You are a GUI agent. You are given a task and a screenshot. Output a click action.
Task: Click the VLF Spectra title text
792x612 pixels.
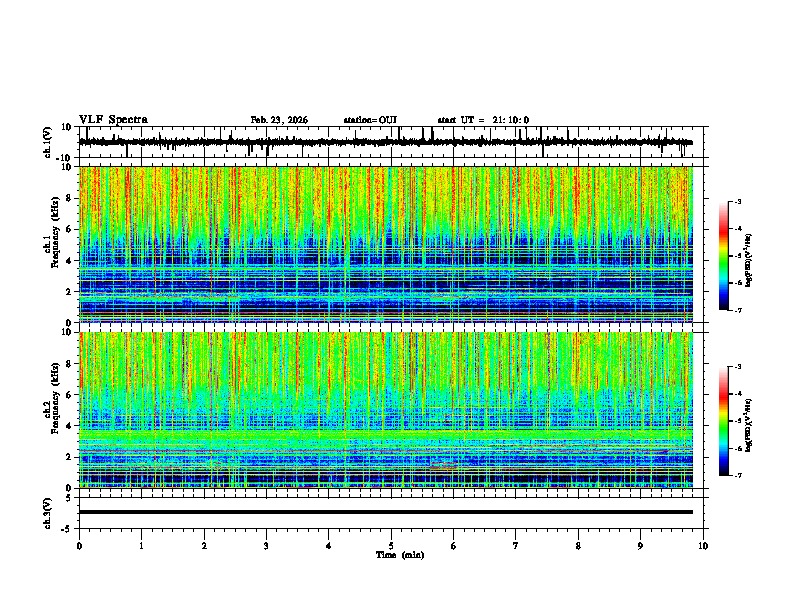113,120
